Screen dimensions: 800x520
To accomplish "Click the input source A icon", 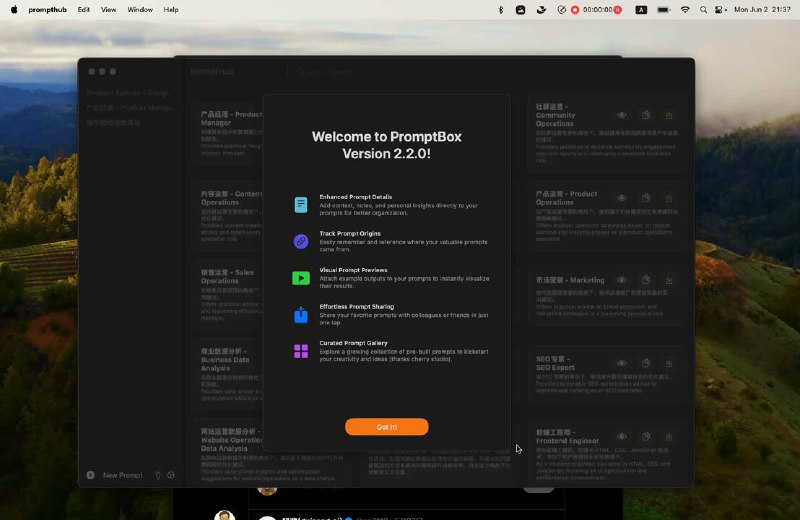I will [641, 10].
